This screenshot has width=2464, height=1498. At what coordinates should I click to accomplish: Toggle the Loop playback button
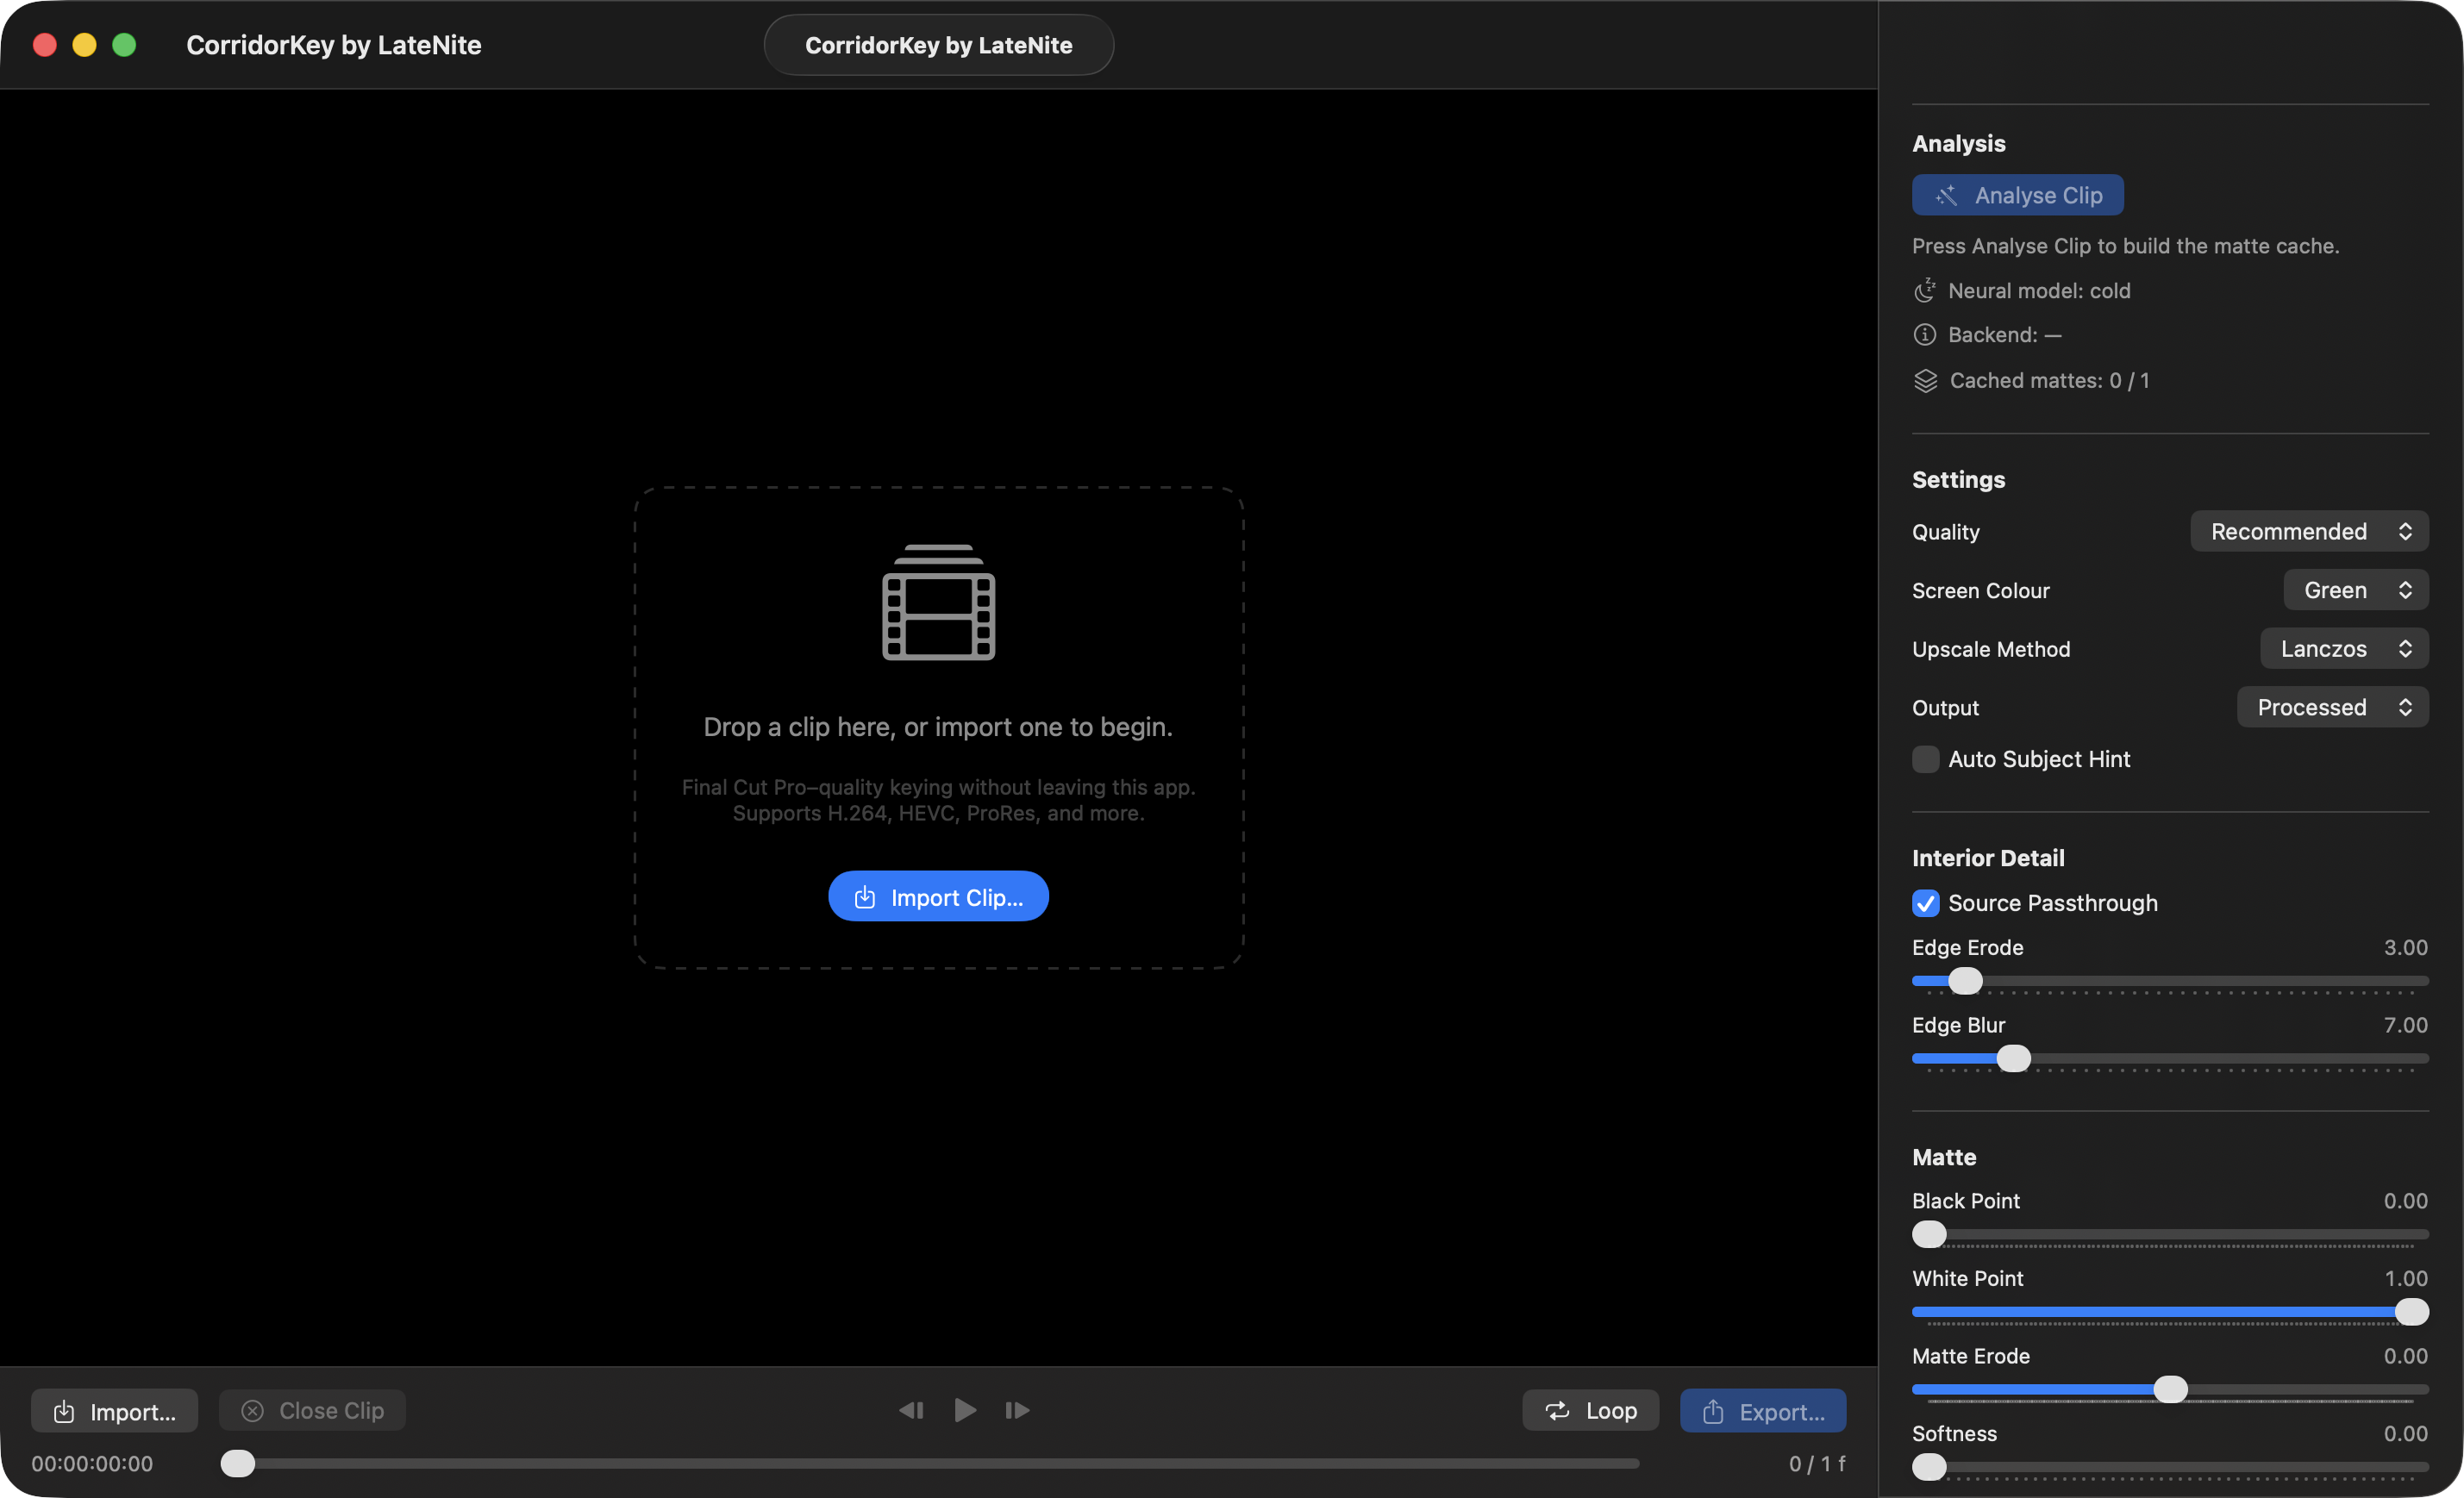coord(1590,1410)
